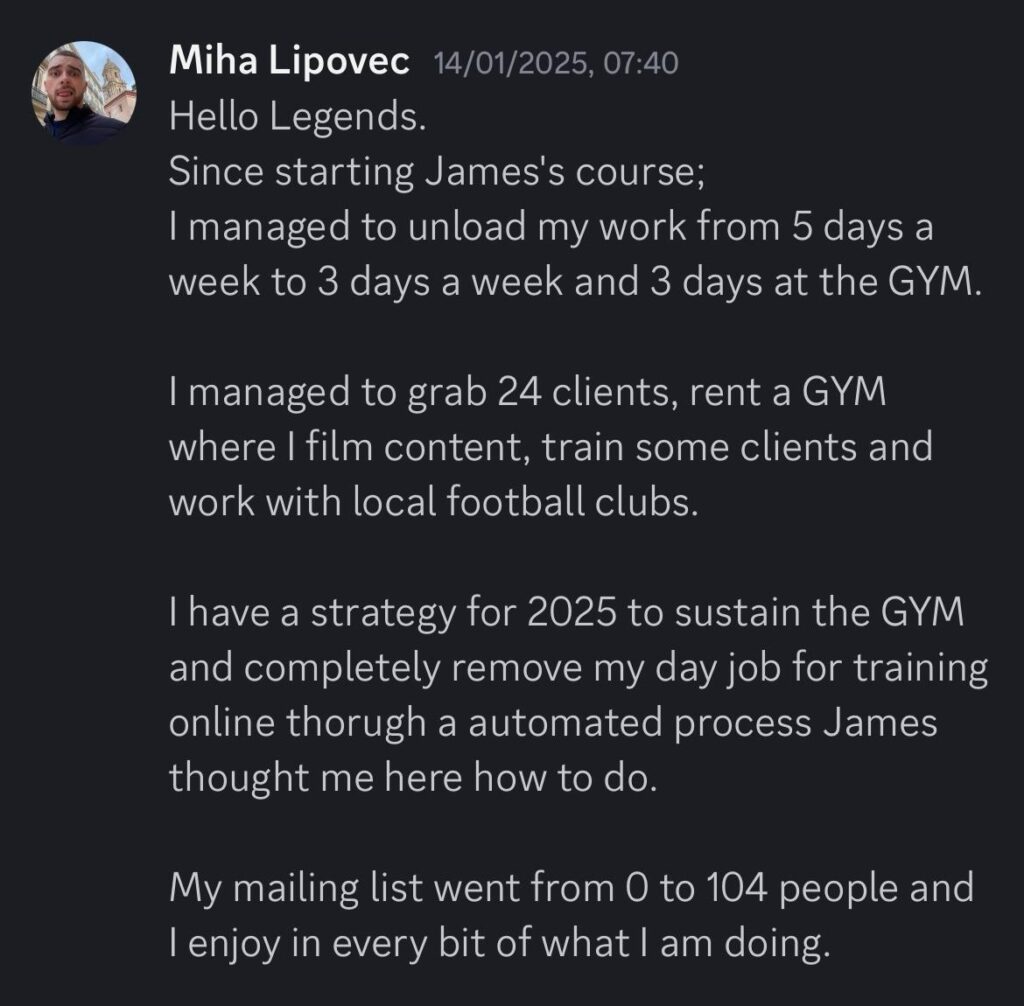This screenshot has height=1006, width=1024.
Task: Click the line starting "online thorugh a automated"
Action: [x=552, y=721]
